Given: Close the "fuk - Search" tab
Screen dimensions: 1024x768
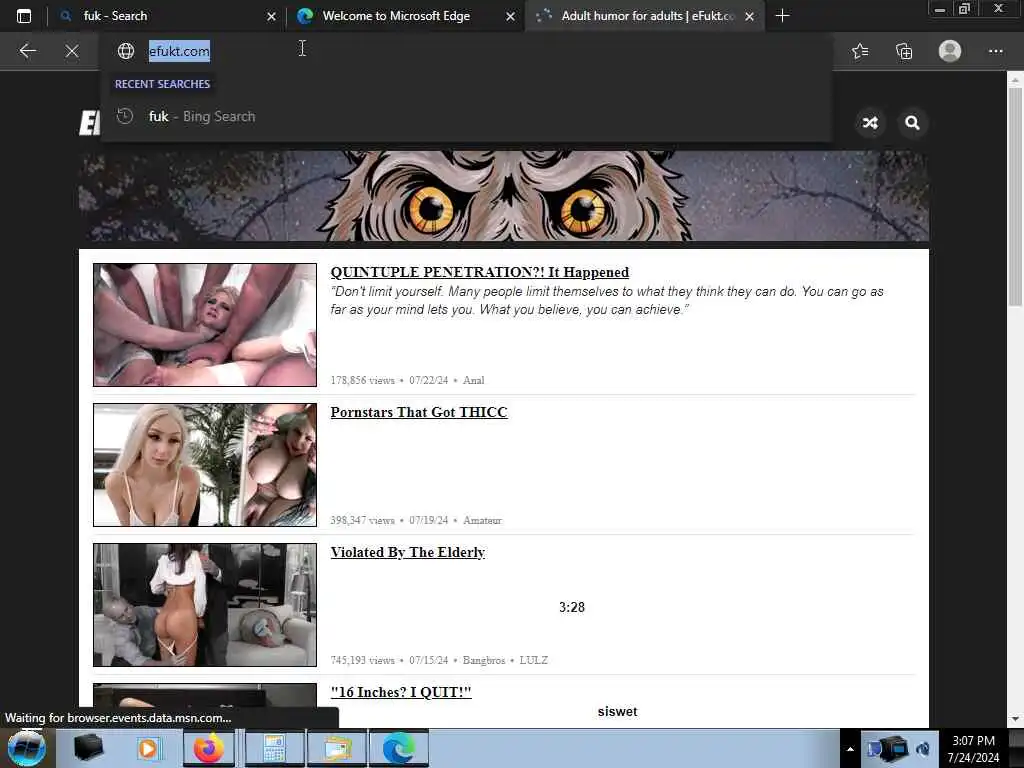Looking at the screenshot, I should coord(271,16).
